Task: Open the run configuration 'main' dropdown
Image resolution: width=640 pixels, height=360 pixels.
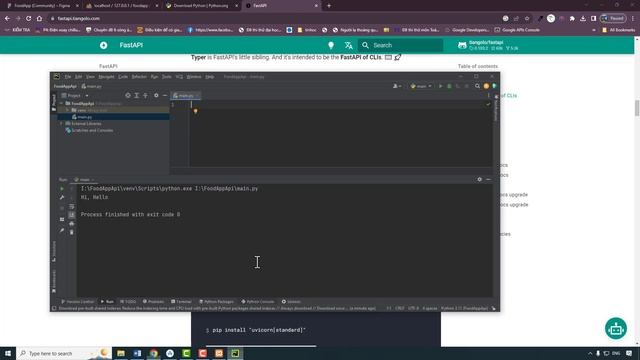Action: pos(421,86)
